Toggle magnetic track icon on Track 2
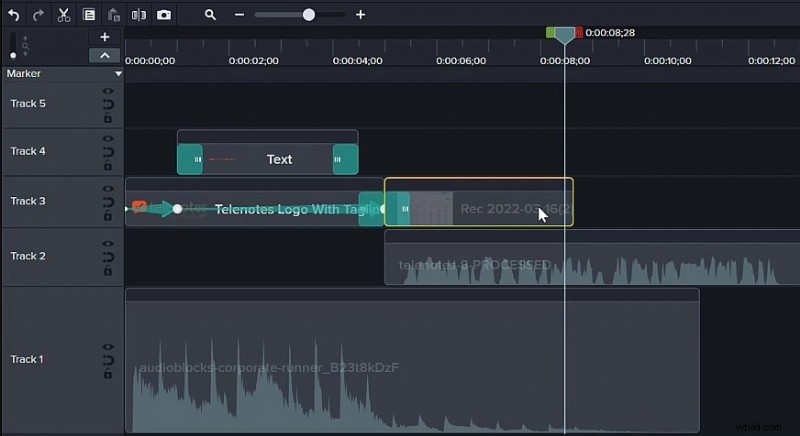800x436 pixels. click(108, 257)
